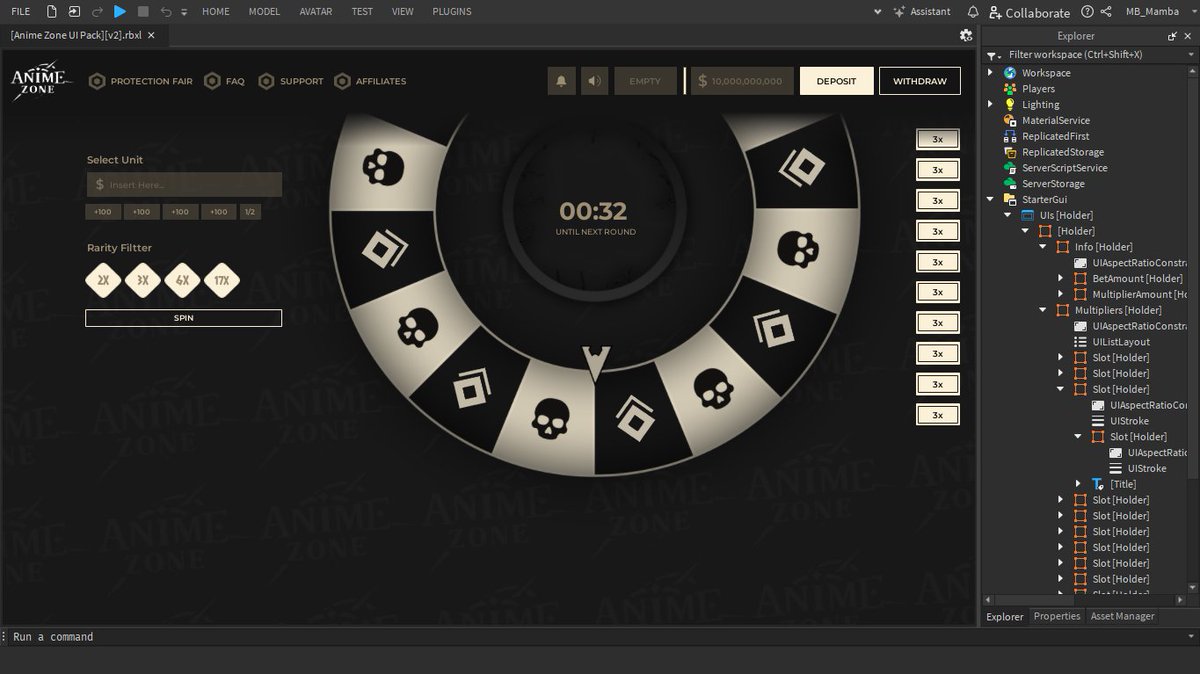Click the Open place icon beside New
The width and height of the screenshot is (1200, 674).
(74, 12)
